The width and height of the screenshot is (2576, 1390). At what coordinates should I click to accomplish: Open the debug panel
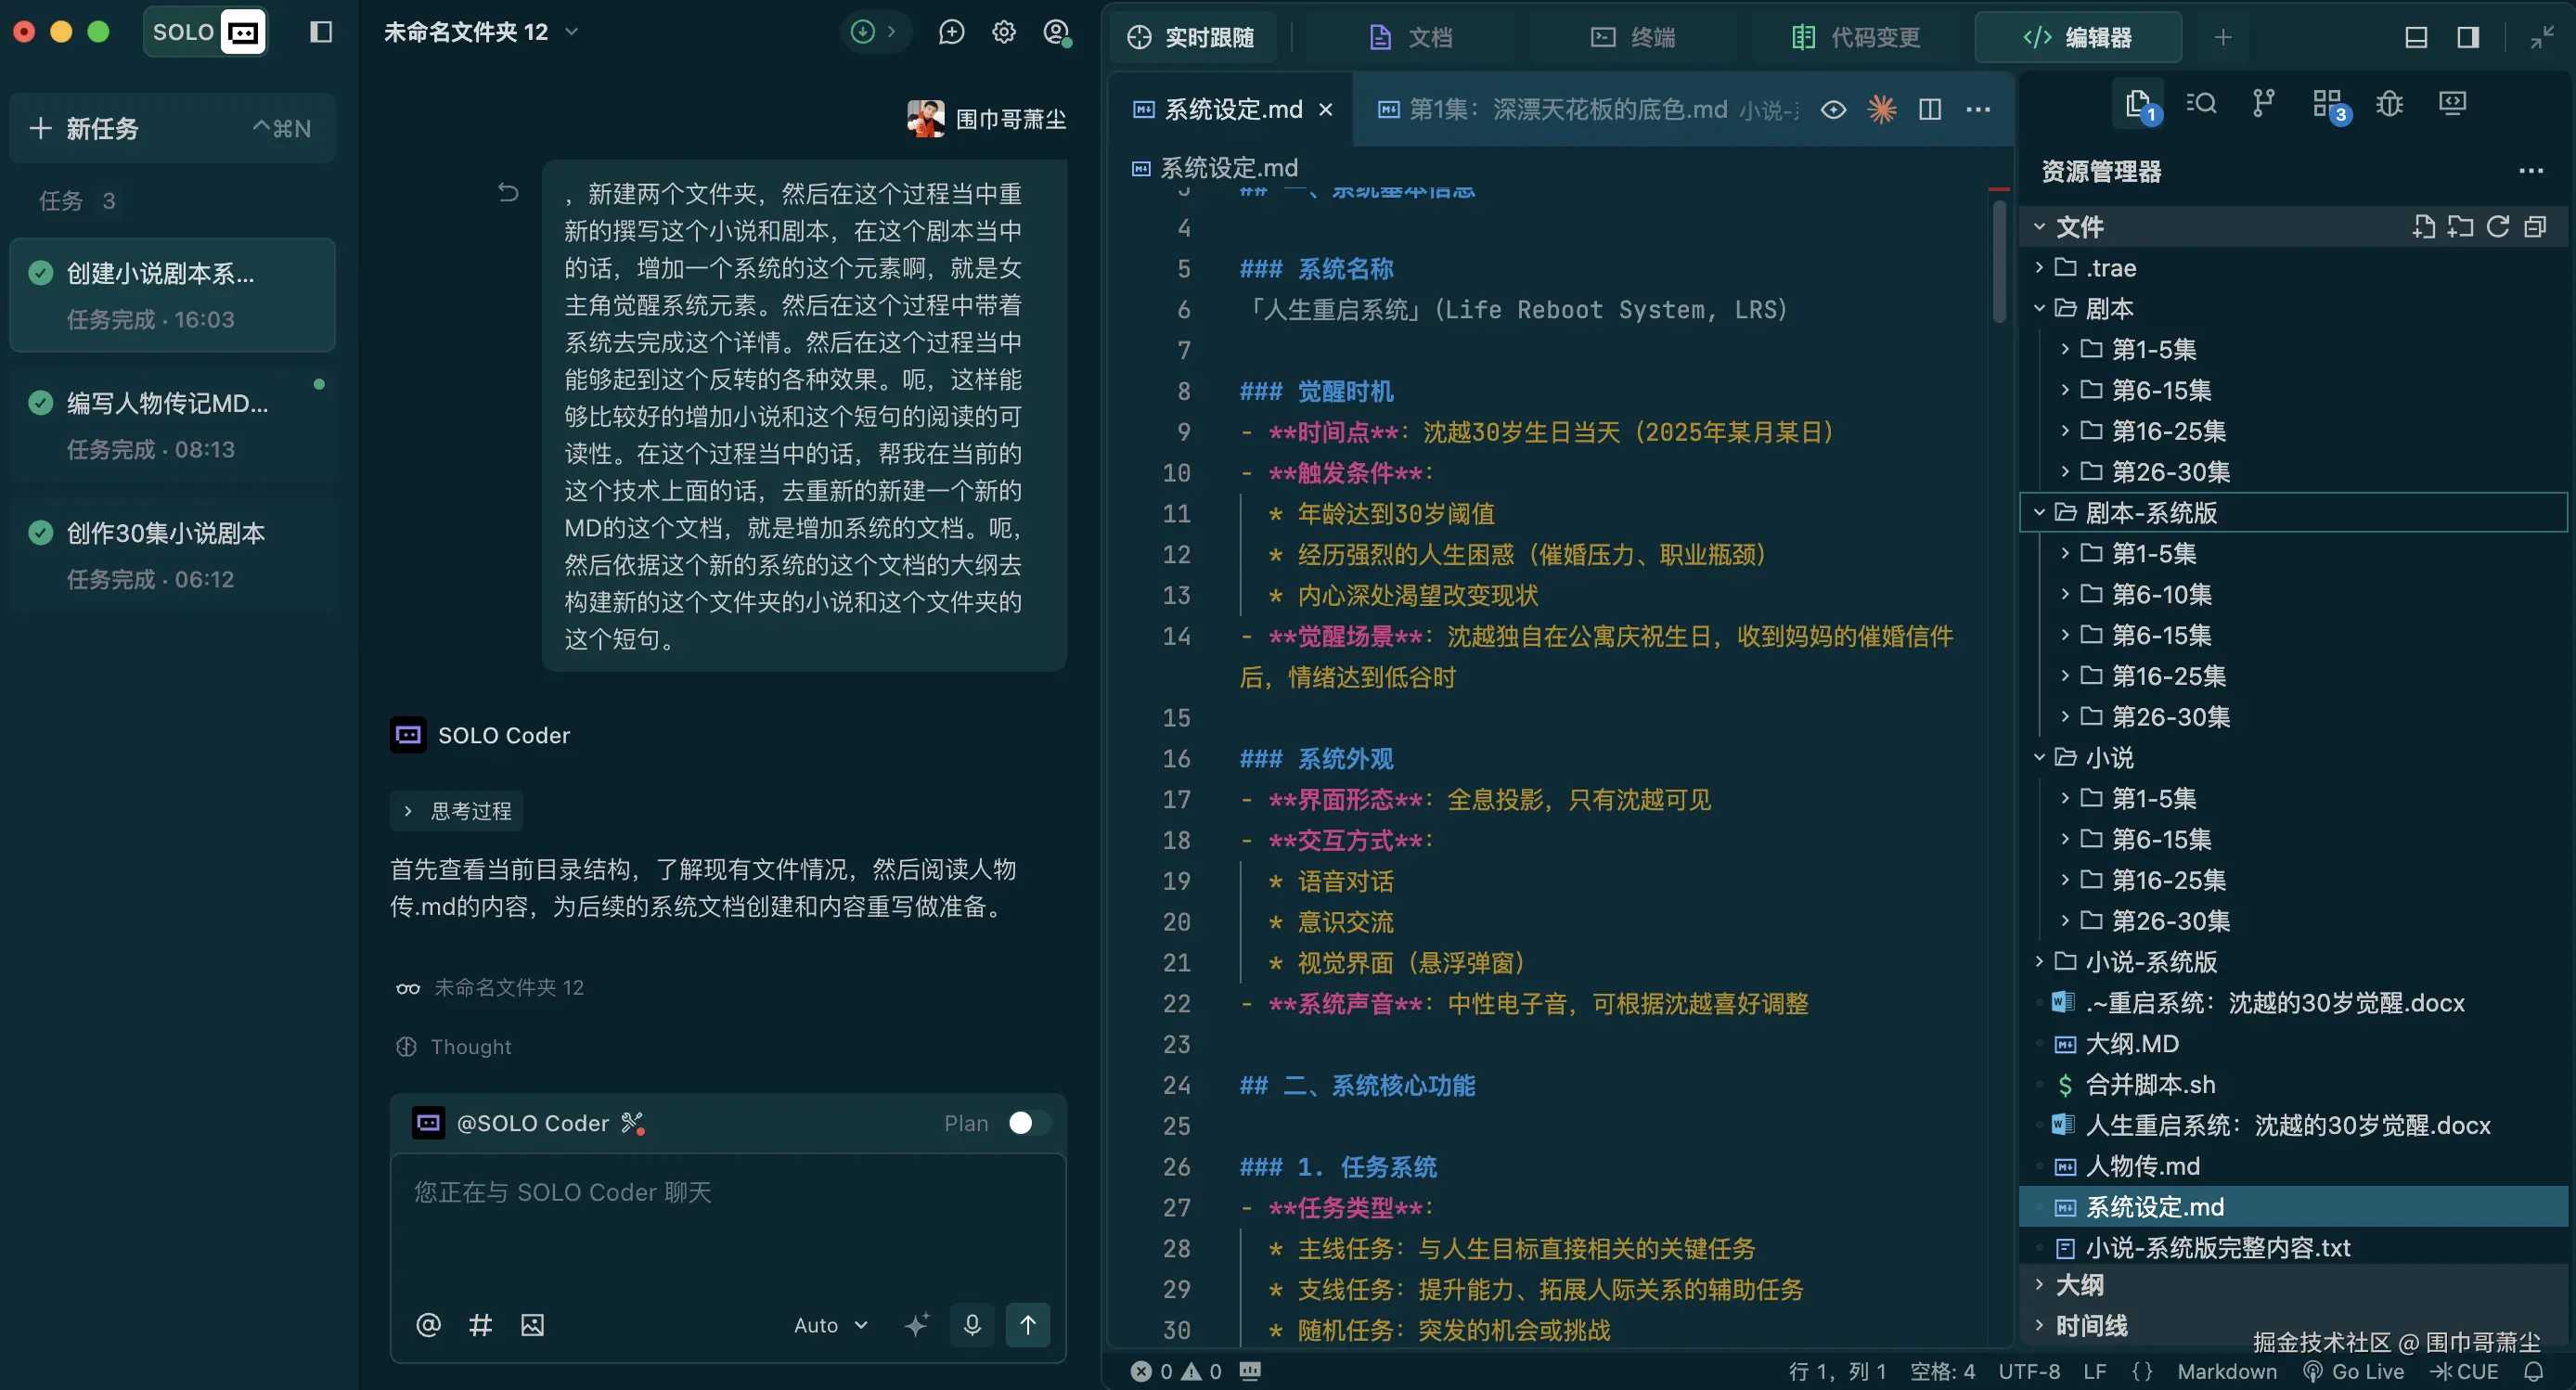(2389, 103)
